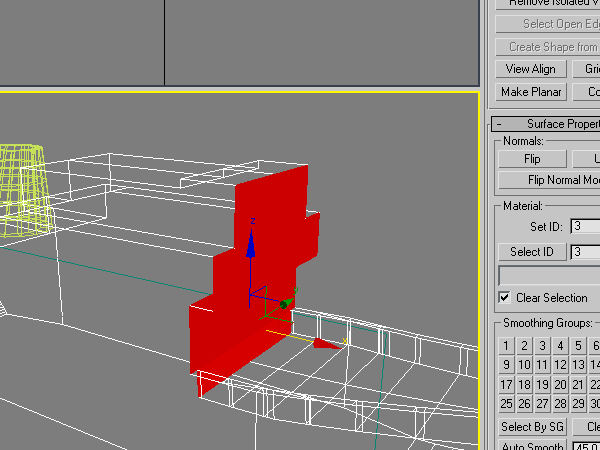Toggle smoothing group 27
The image size is (600, 450).
pyautogui.click(x=542, y=404)
